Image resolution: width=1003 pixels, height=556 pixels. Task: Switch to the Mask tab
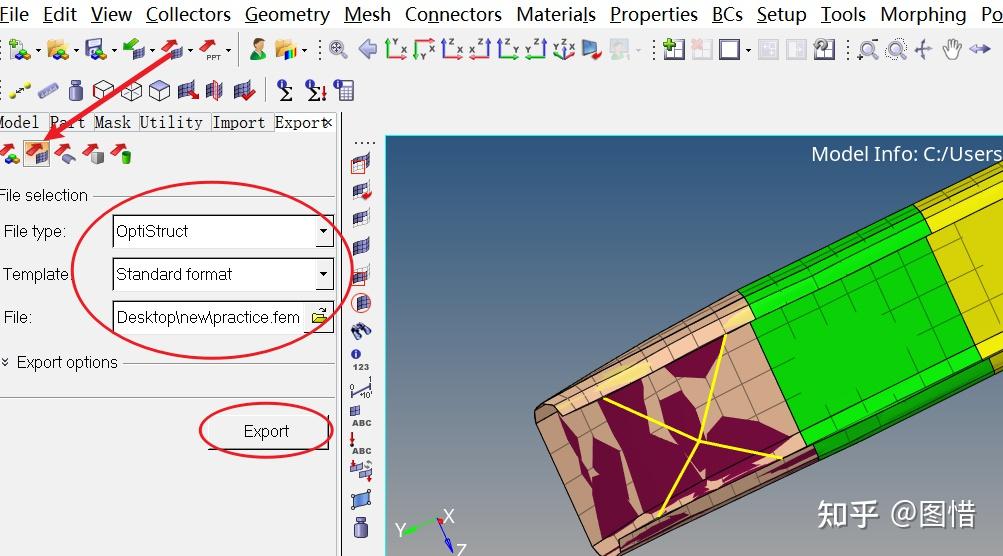[113, 122]
